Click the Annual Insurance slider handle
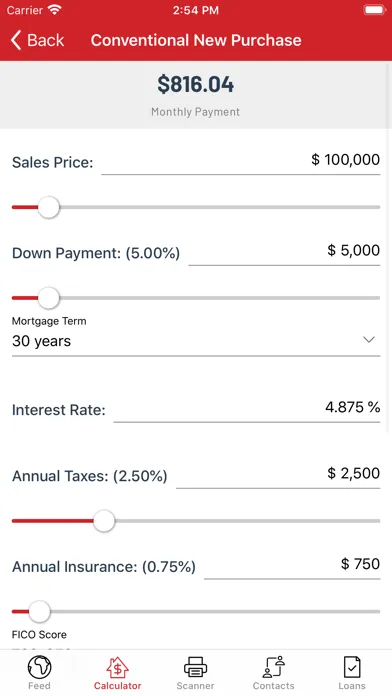The width and height of the screenshot is (392, 696). click(40, 611)
